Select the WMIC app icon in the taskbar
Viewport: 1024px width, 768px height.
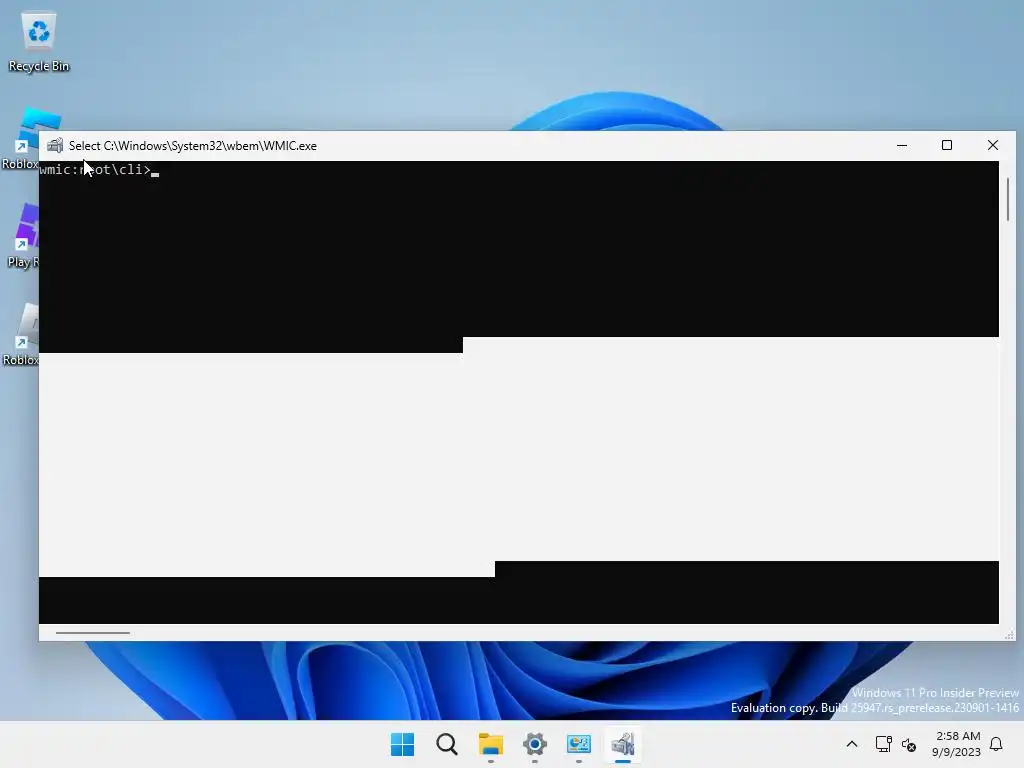(x=623, y=744)
